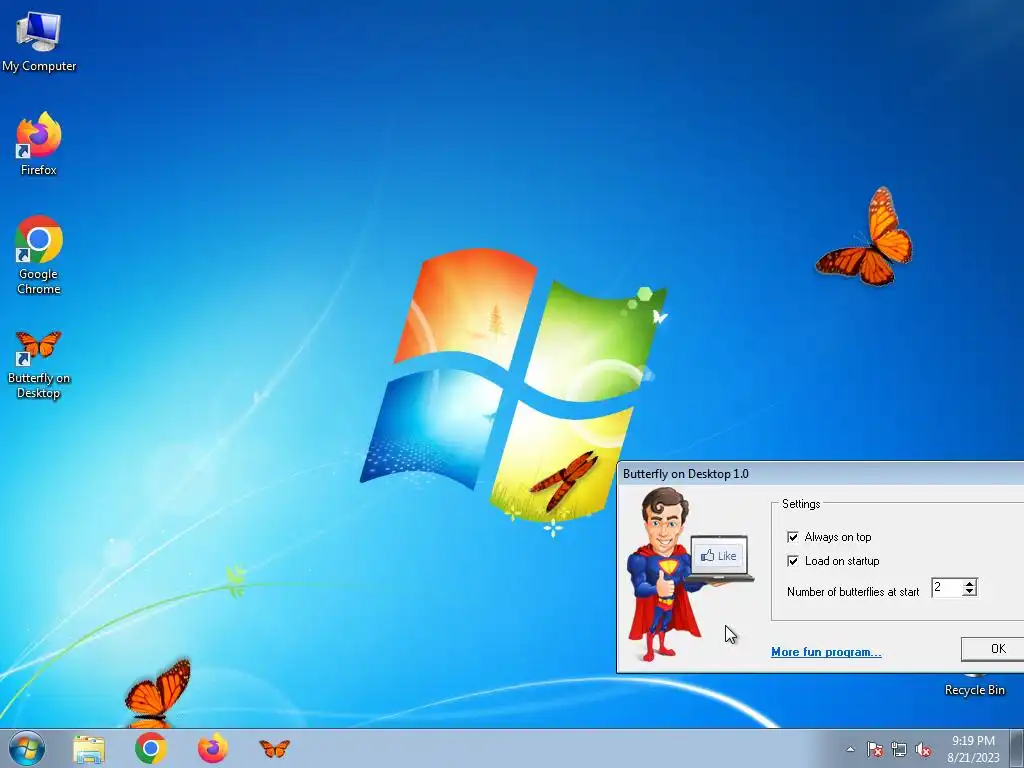Launch Chrome from the taskbar
This screenshot has height=768, width=1024.
pyautogui.click(x=151, y=748)
